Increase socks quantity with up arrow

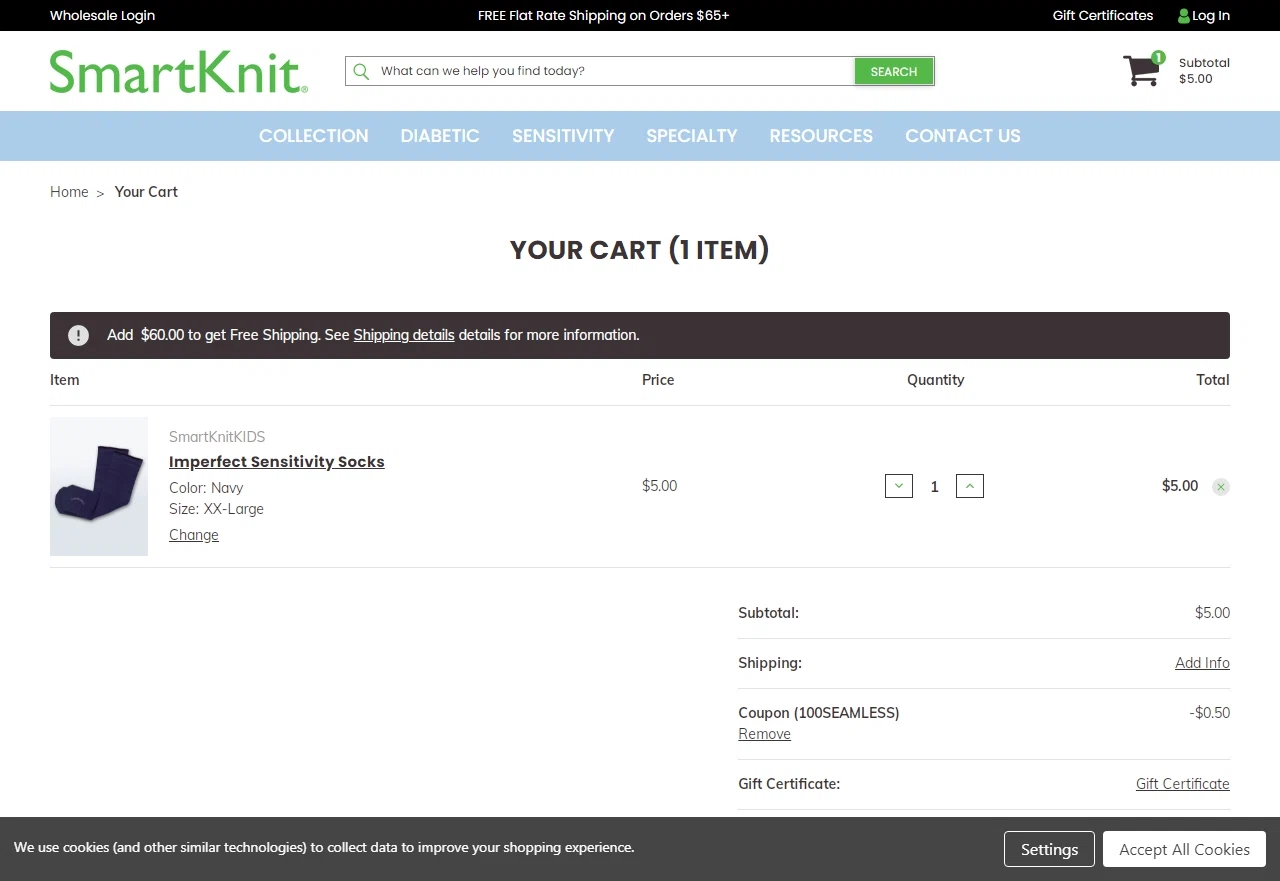(970, 486)
